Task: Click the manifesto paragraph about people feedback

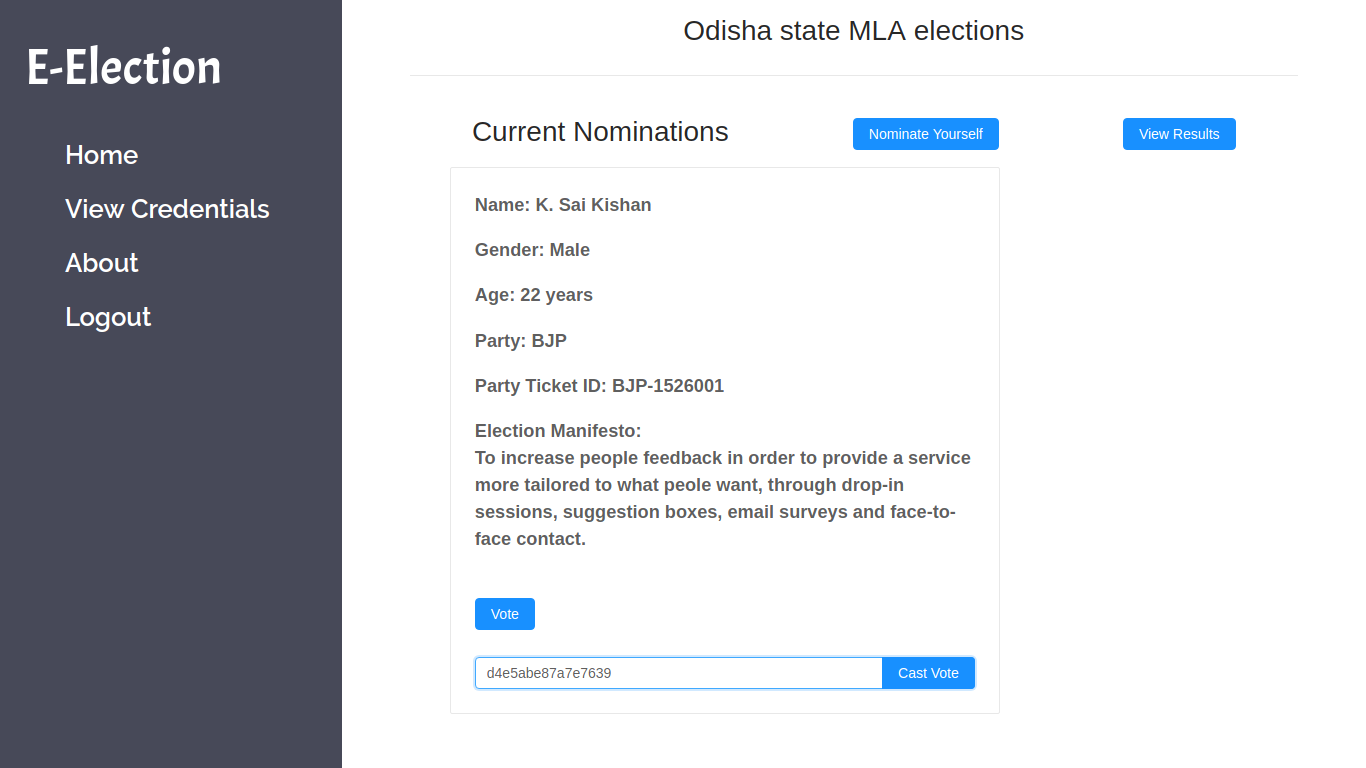Action: 722,498
